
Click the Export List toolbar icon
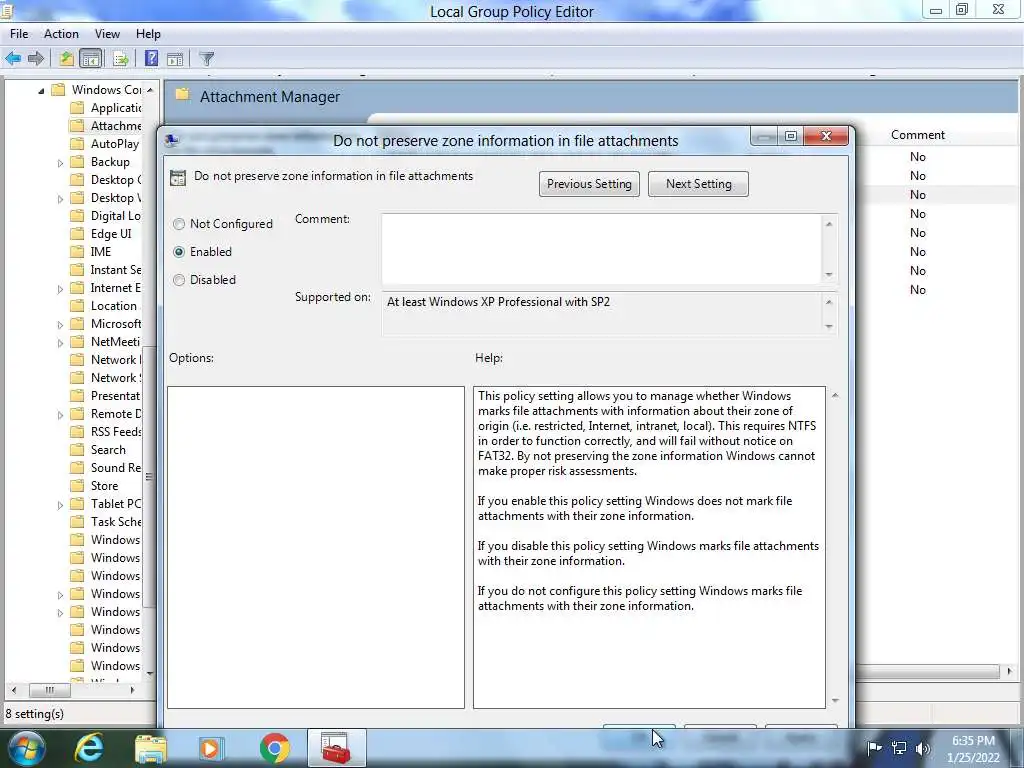[x=121, y=59]
